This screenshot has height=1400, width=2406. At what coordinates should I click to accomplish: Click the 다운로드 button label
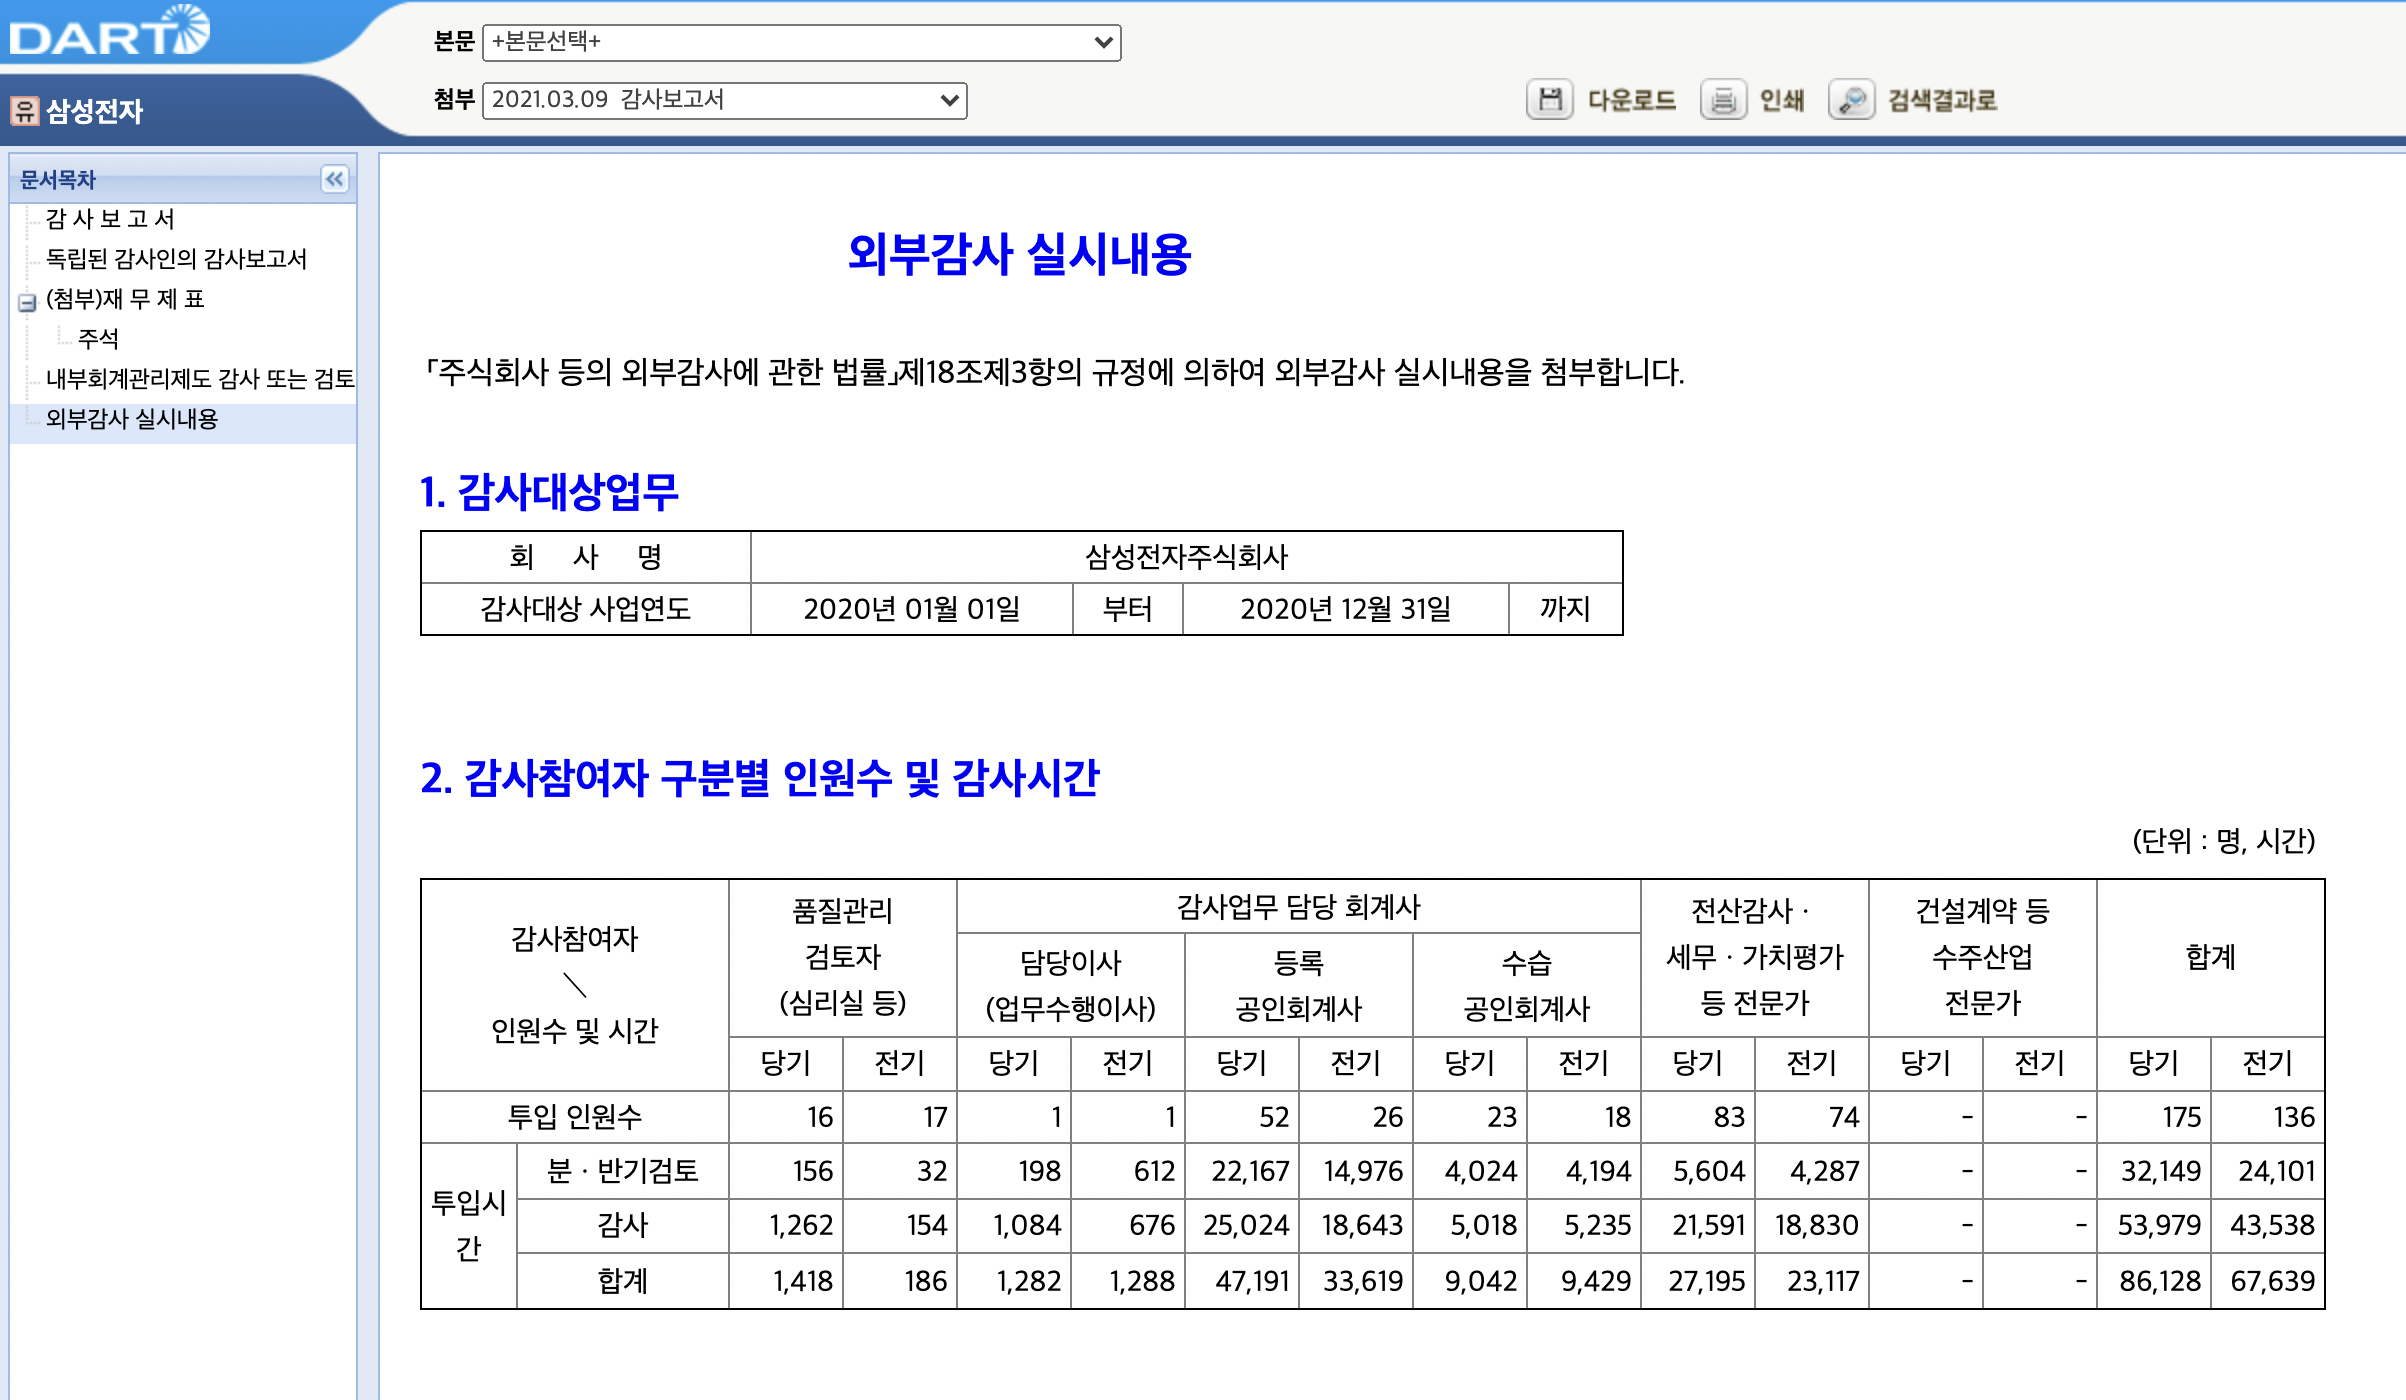click(1631, 100)
